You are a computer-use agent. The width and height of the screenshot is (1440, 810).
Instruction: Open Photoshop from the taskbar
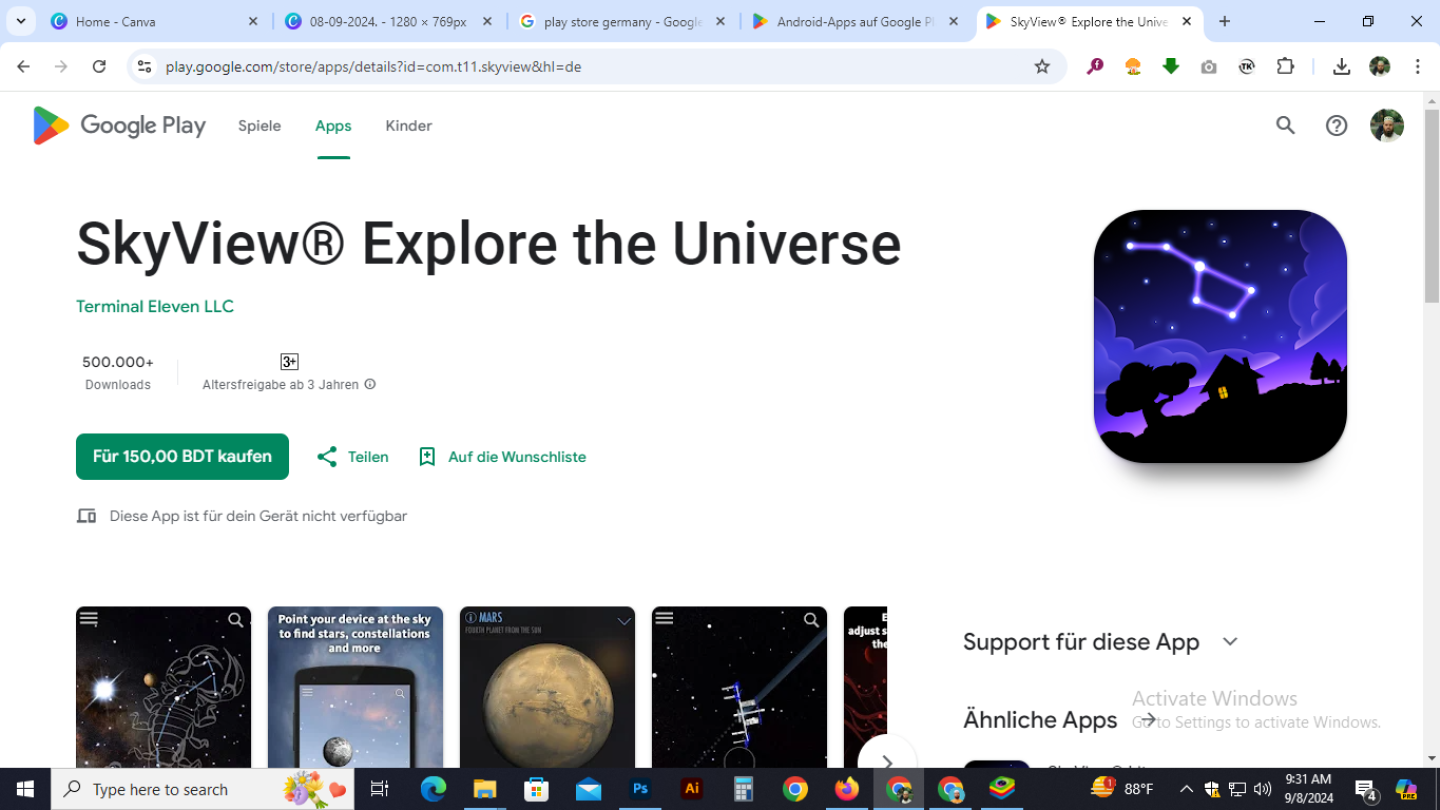640,789
